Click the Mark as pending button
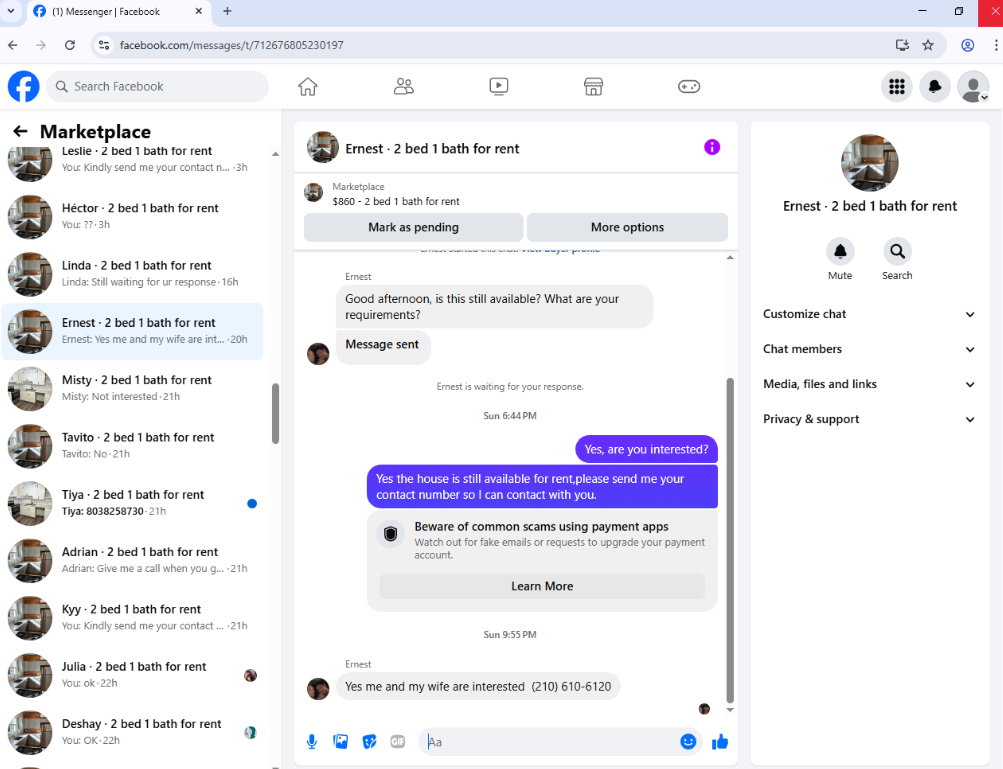1003x769 pixels. (413, 227)
